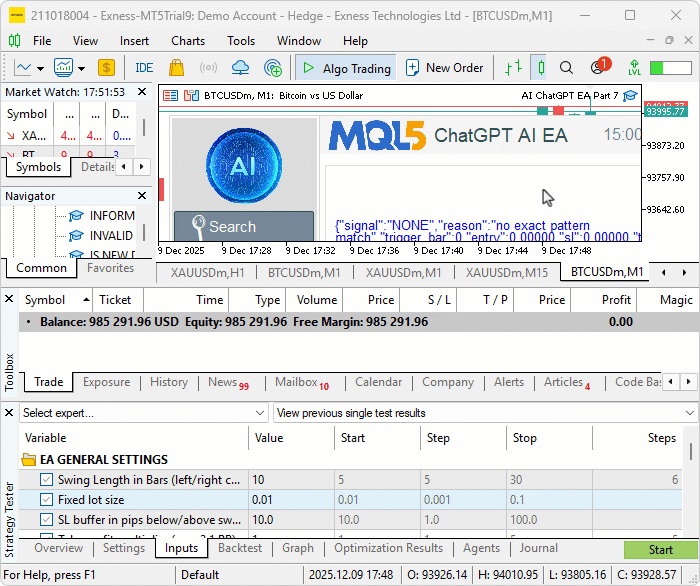Click the INFORM expert advisor in Navigator
Screen dimensions: 700x586
point(112,216)
